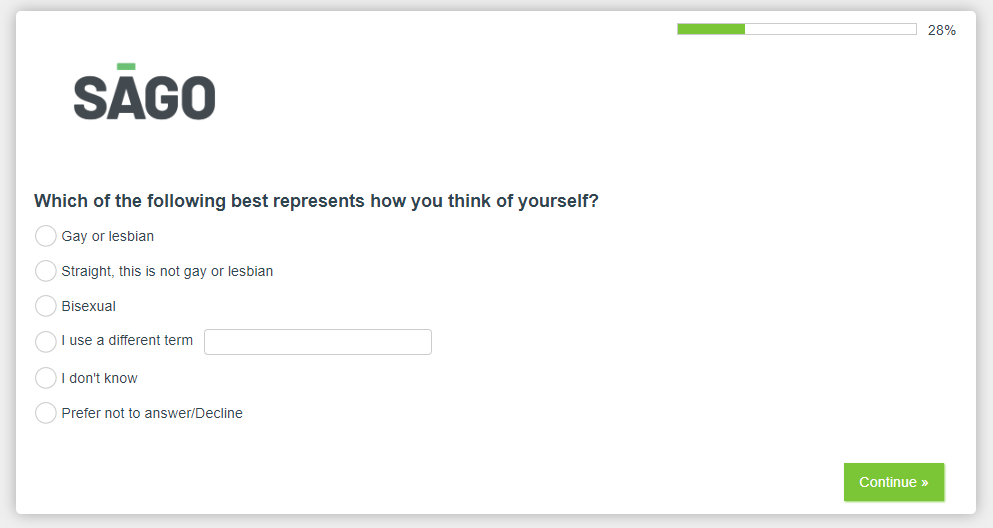Click the green accent bar above the logo's A
This screenshot has width=993, height=528.
click(126, 67)
